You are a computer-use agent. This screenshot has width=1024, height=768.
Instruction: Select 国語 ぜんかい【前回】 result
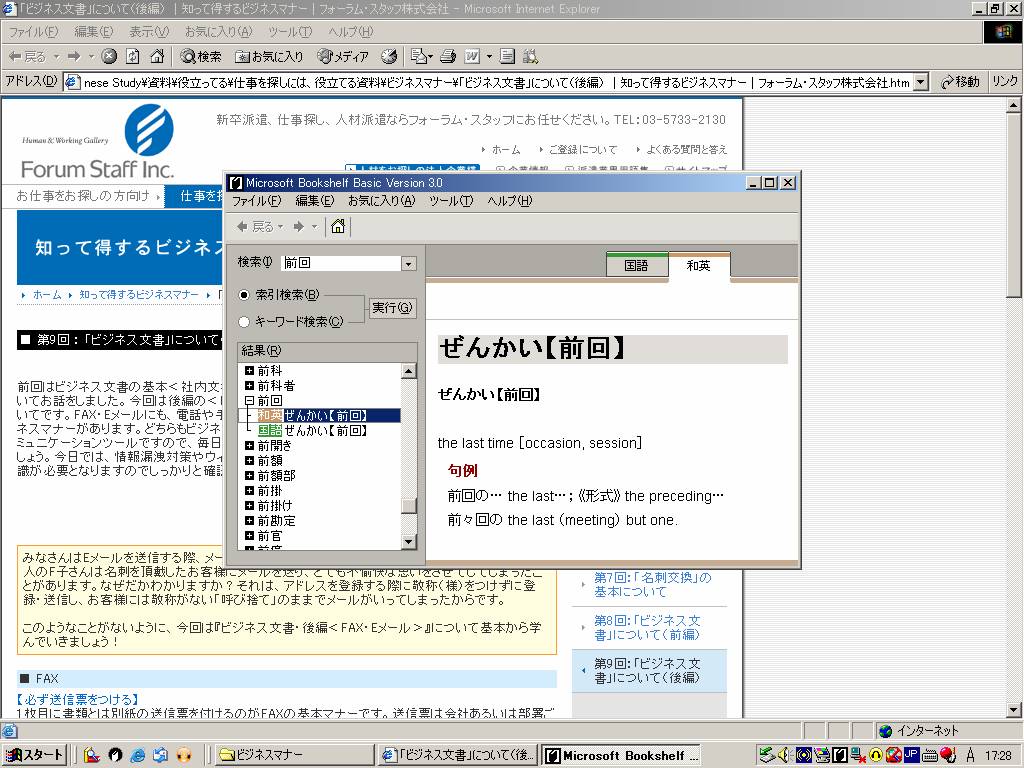pyautogui.click(x=313, y=430)
